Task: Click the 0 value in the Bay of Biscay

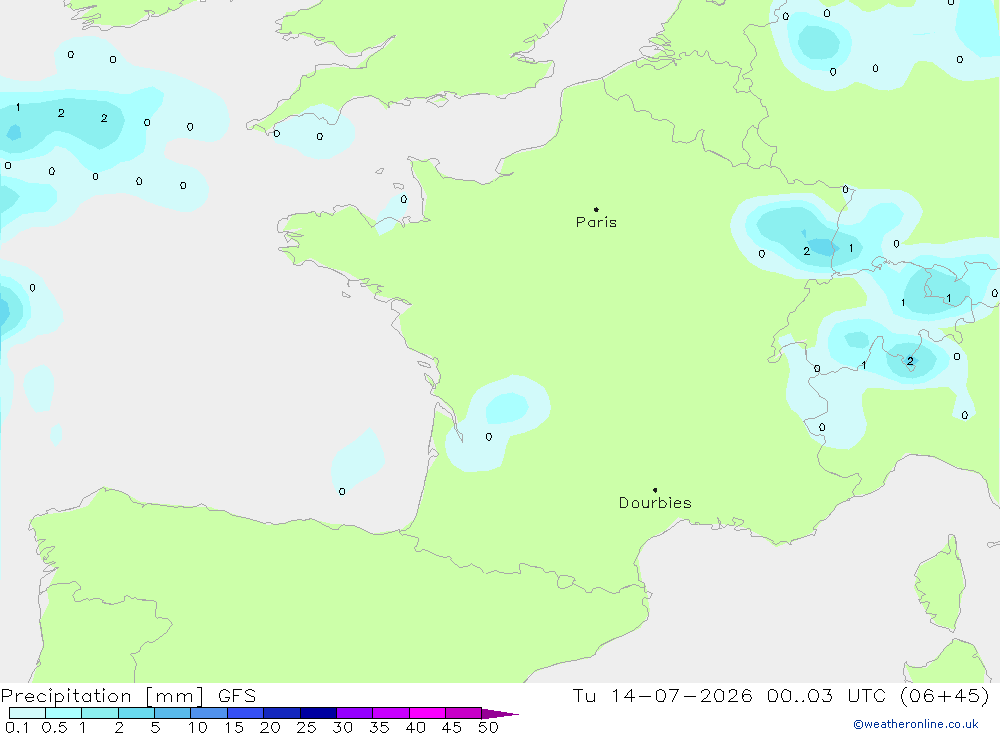Action: click(342, 491)
